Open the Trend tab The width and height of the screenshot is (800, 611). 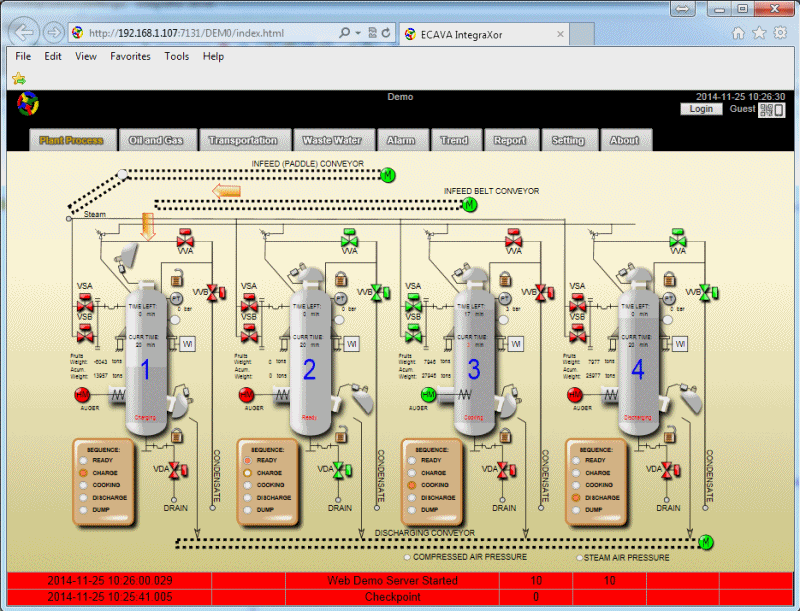point(454,141)
